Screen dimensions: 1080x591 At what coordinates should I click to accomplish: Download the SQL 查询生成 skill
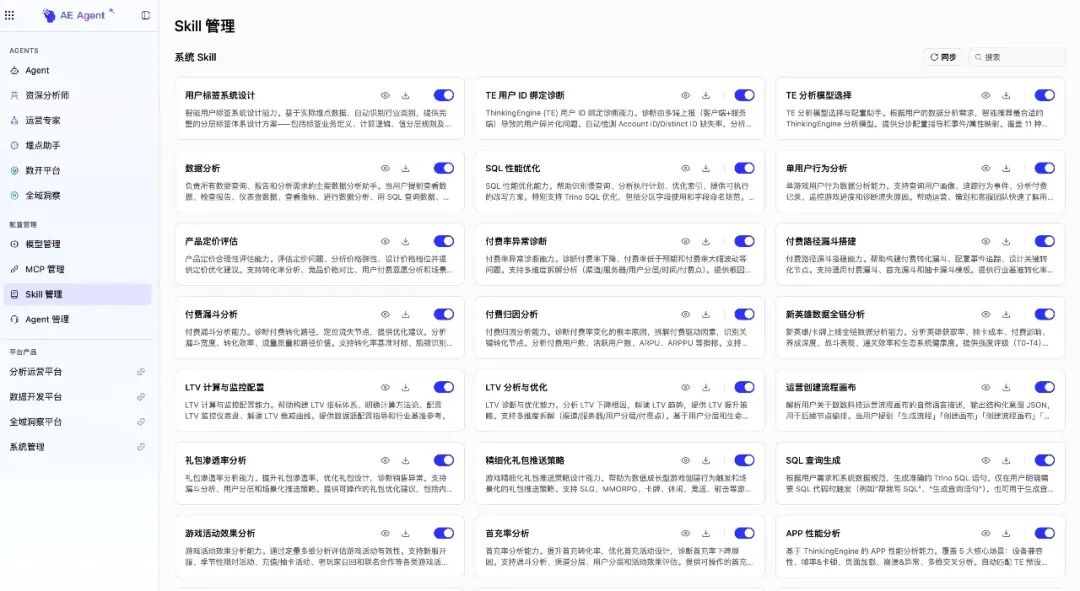point(1006,460)
